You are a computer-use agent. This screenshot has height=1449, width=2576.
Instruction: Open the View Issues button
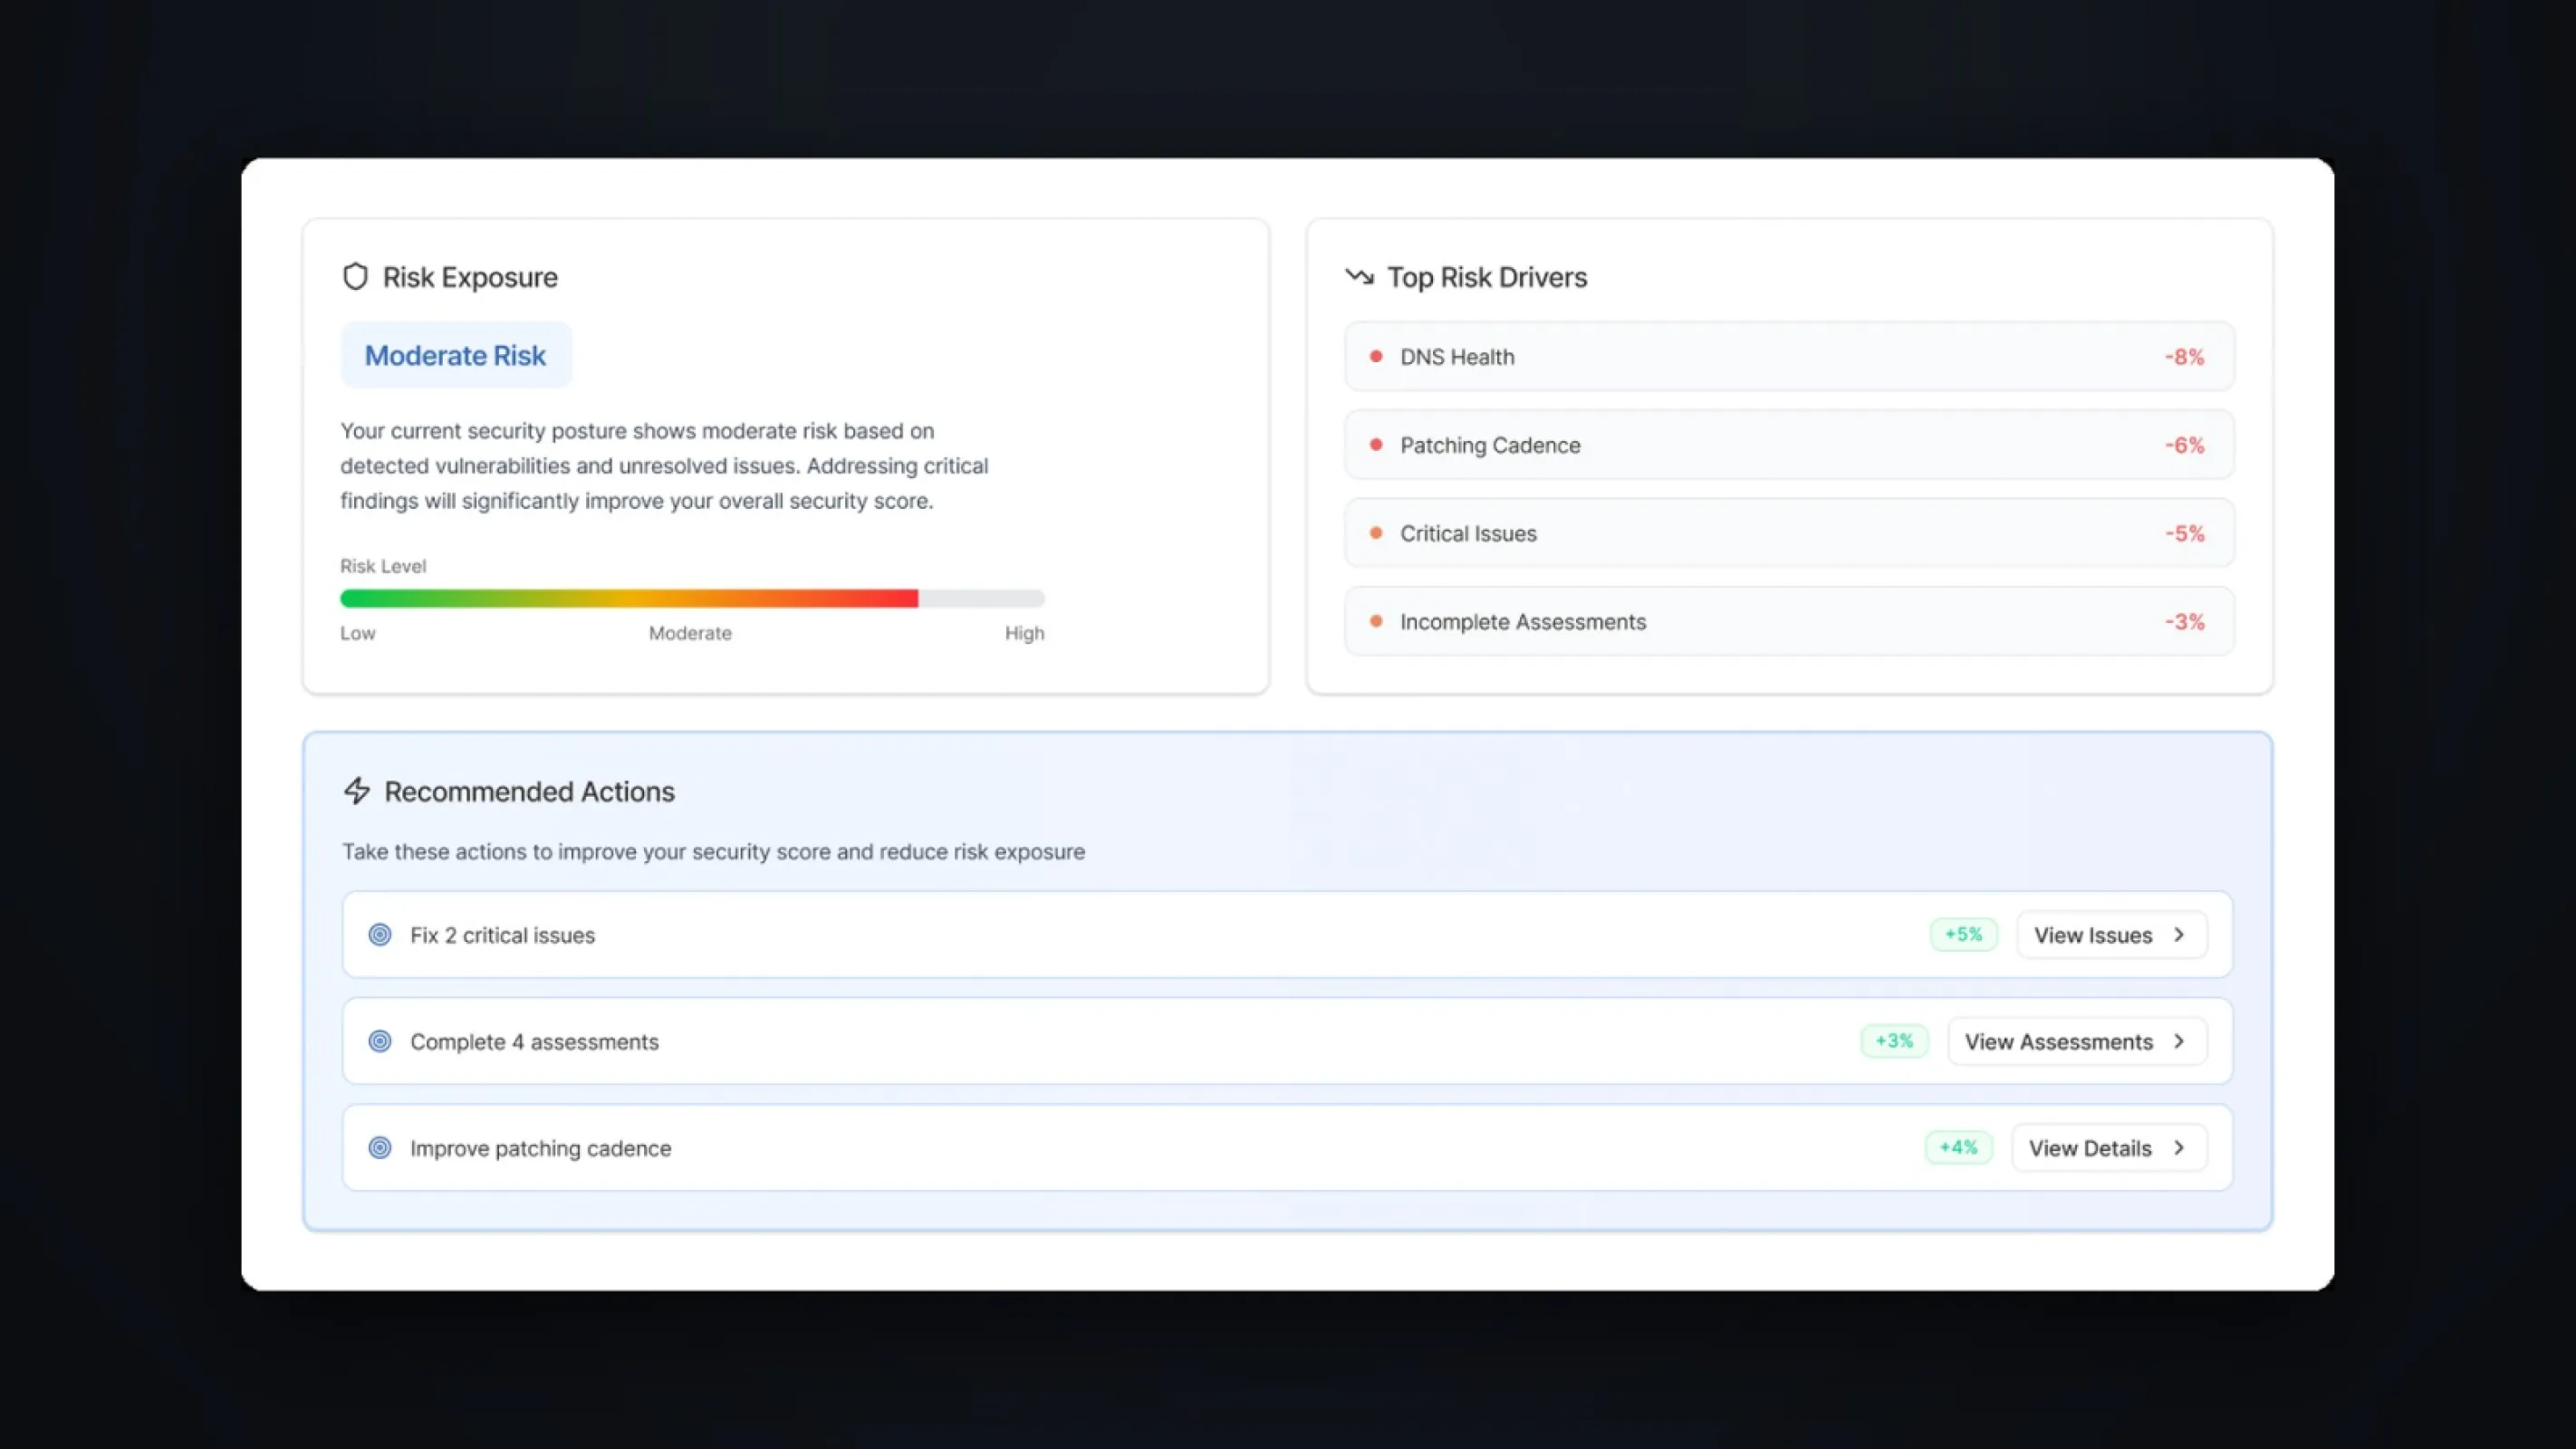pos(2112,935)
